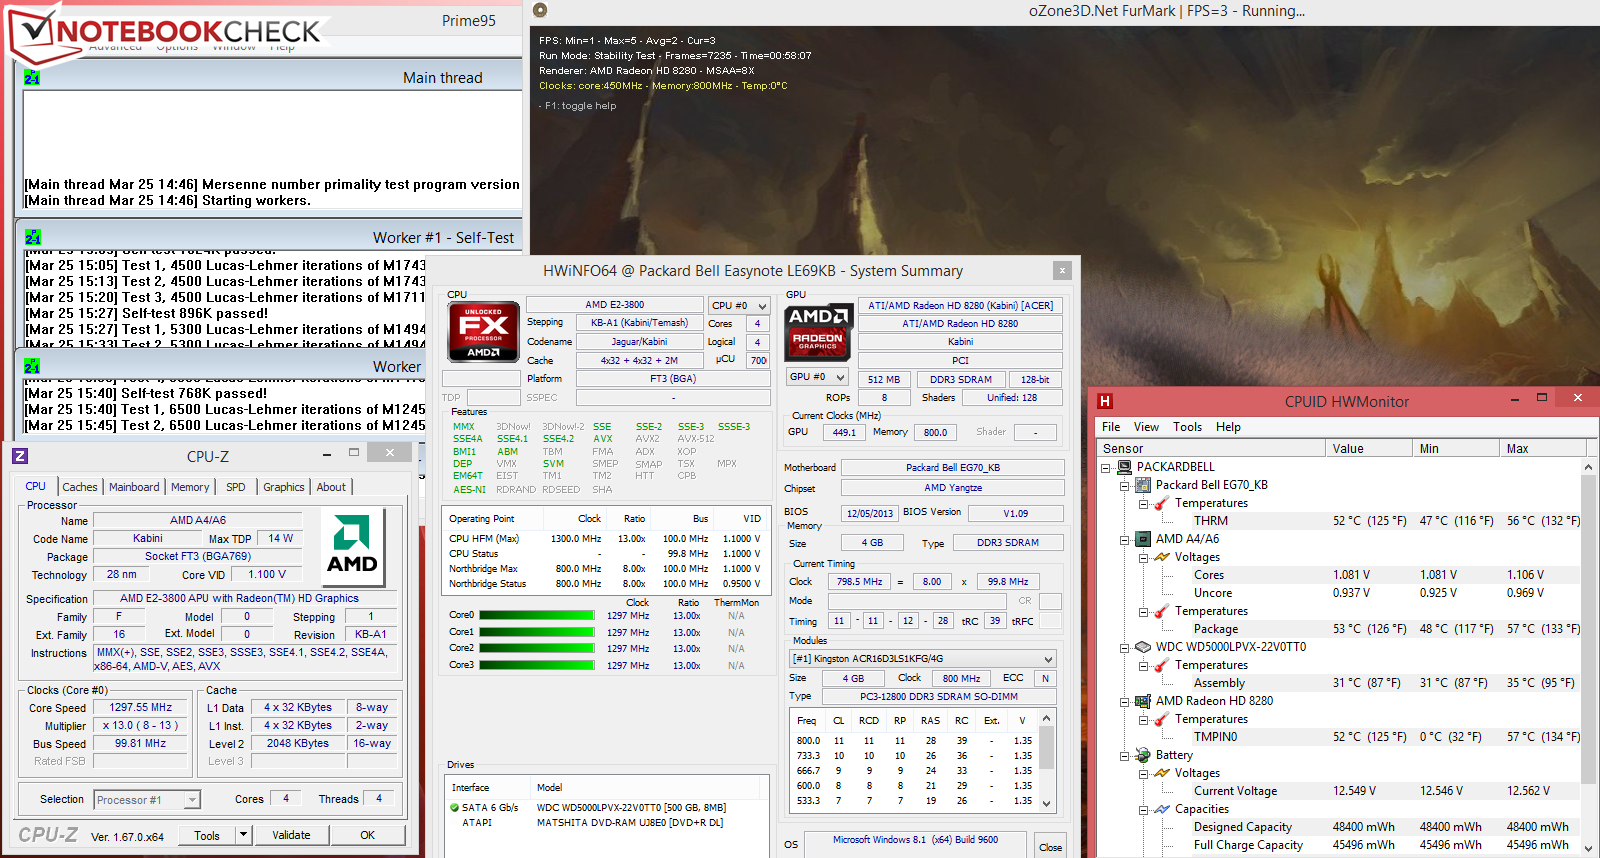Click the Core Speed value 1297.55 MHz
Image resolution: width=1600 pixels, height=858 pixels.
(141, 707)
